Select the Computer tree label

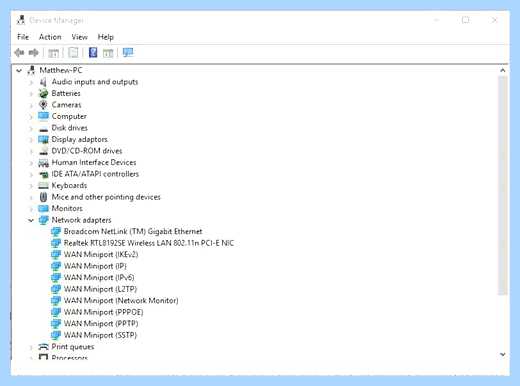69,116
